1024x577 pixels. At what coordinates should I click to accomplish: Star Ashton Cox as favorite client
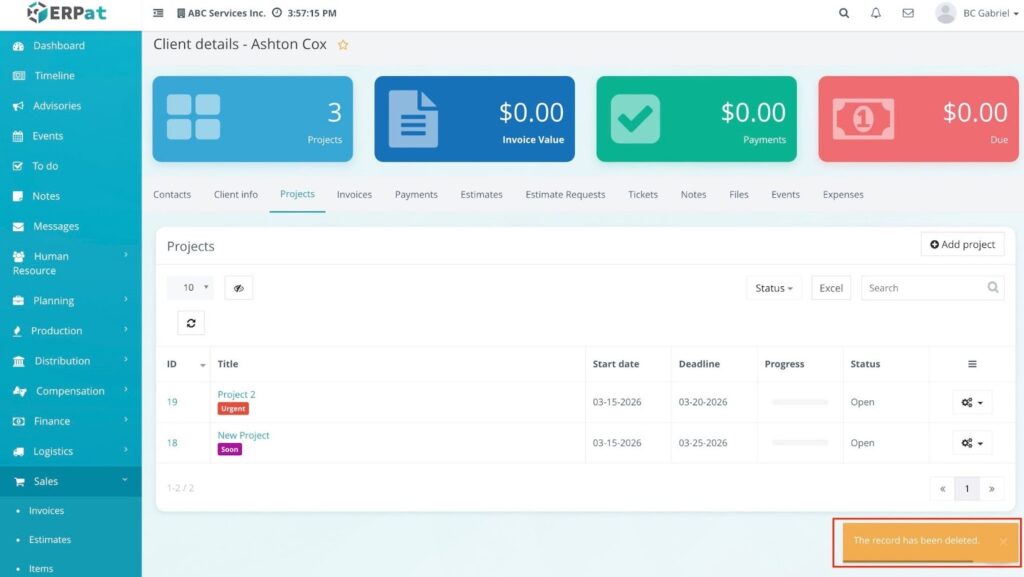click(x=343, y=45)
